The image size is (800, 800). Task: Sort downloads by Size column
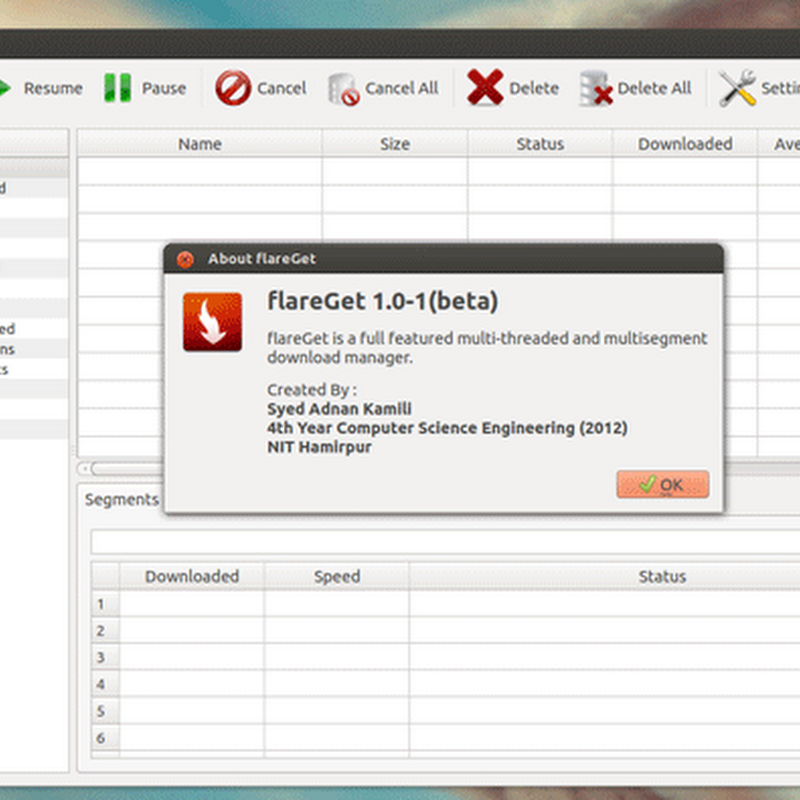click(x=395, y=144)
